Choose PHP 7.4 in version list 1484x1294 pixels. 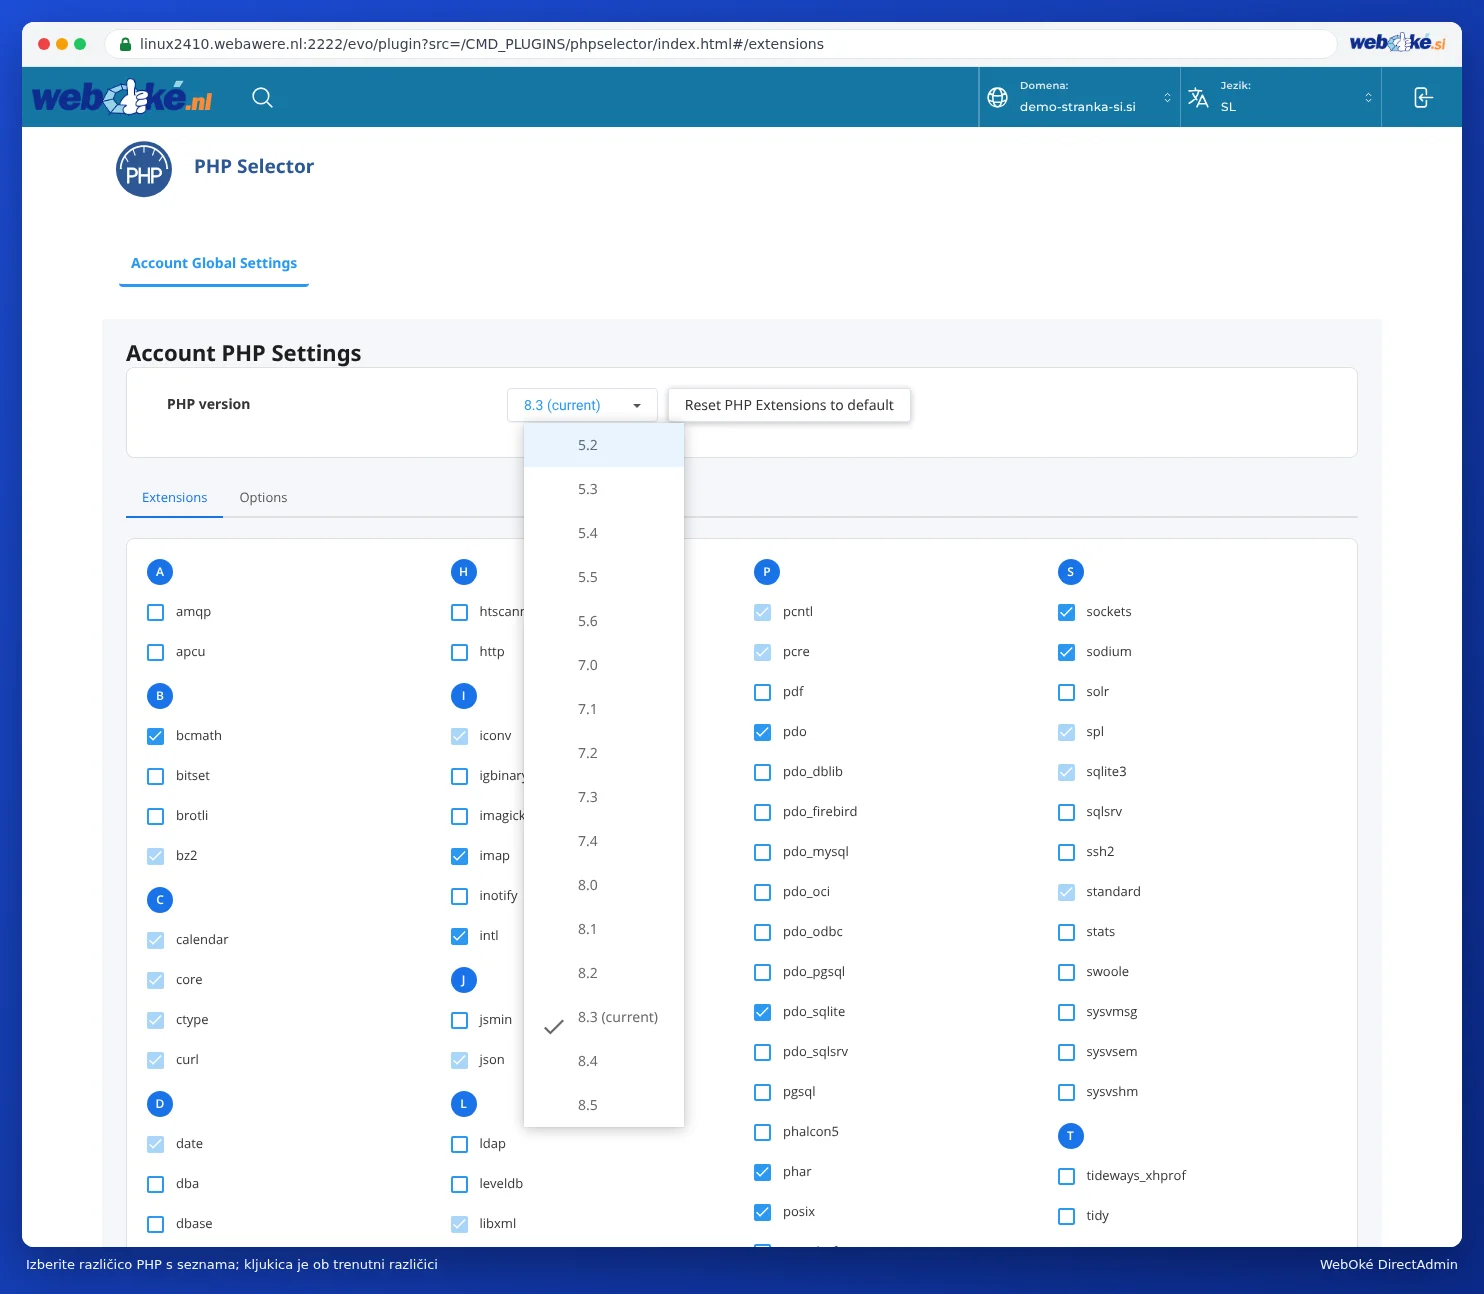[604, 841]
